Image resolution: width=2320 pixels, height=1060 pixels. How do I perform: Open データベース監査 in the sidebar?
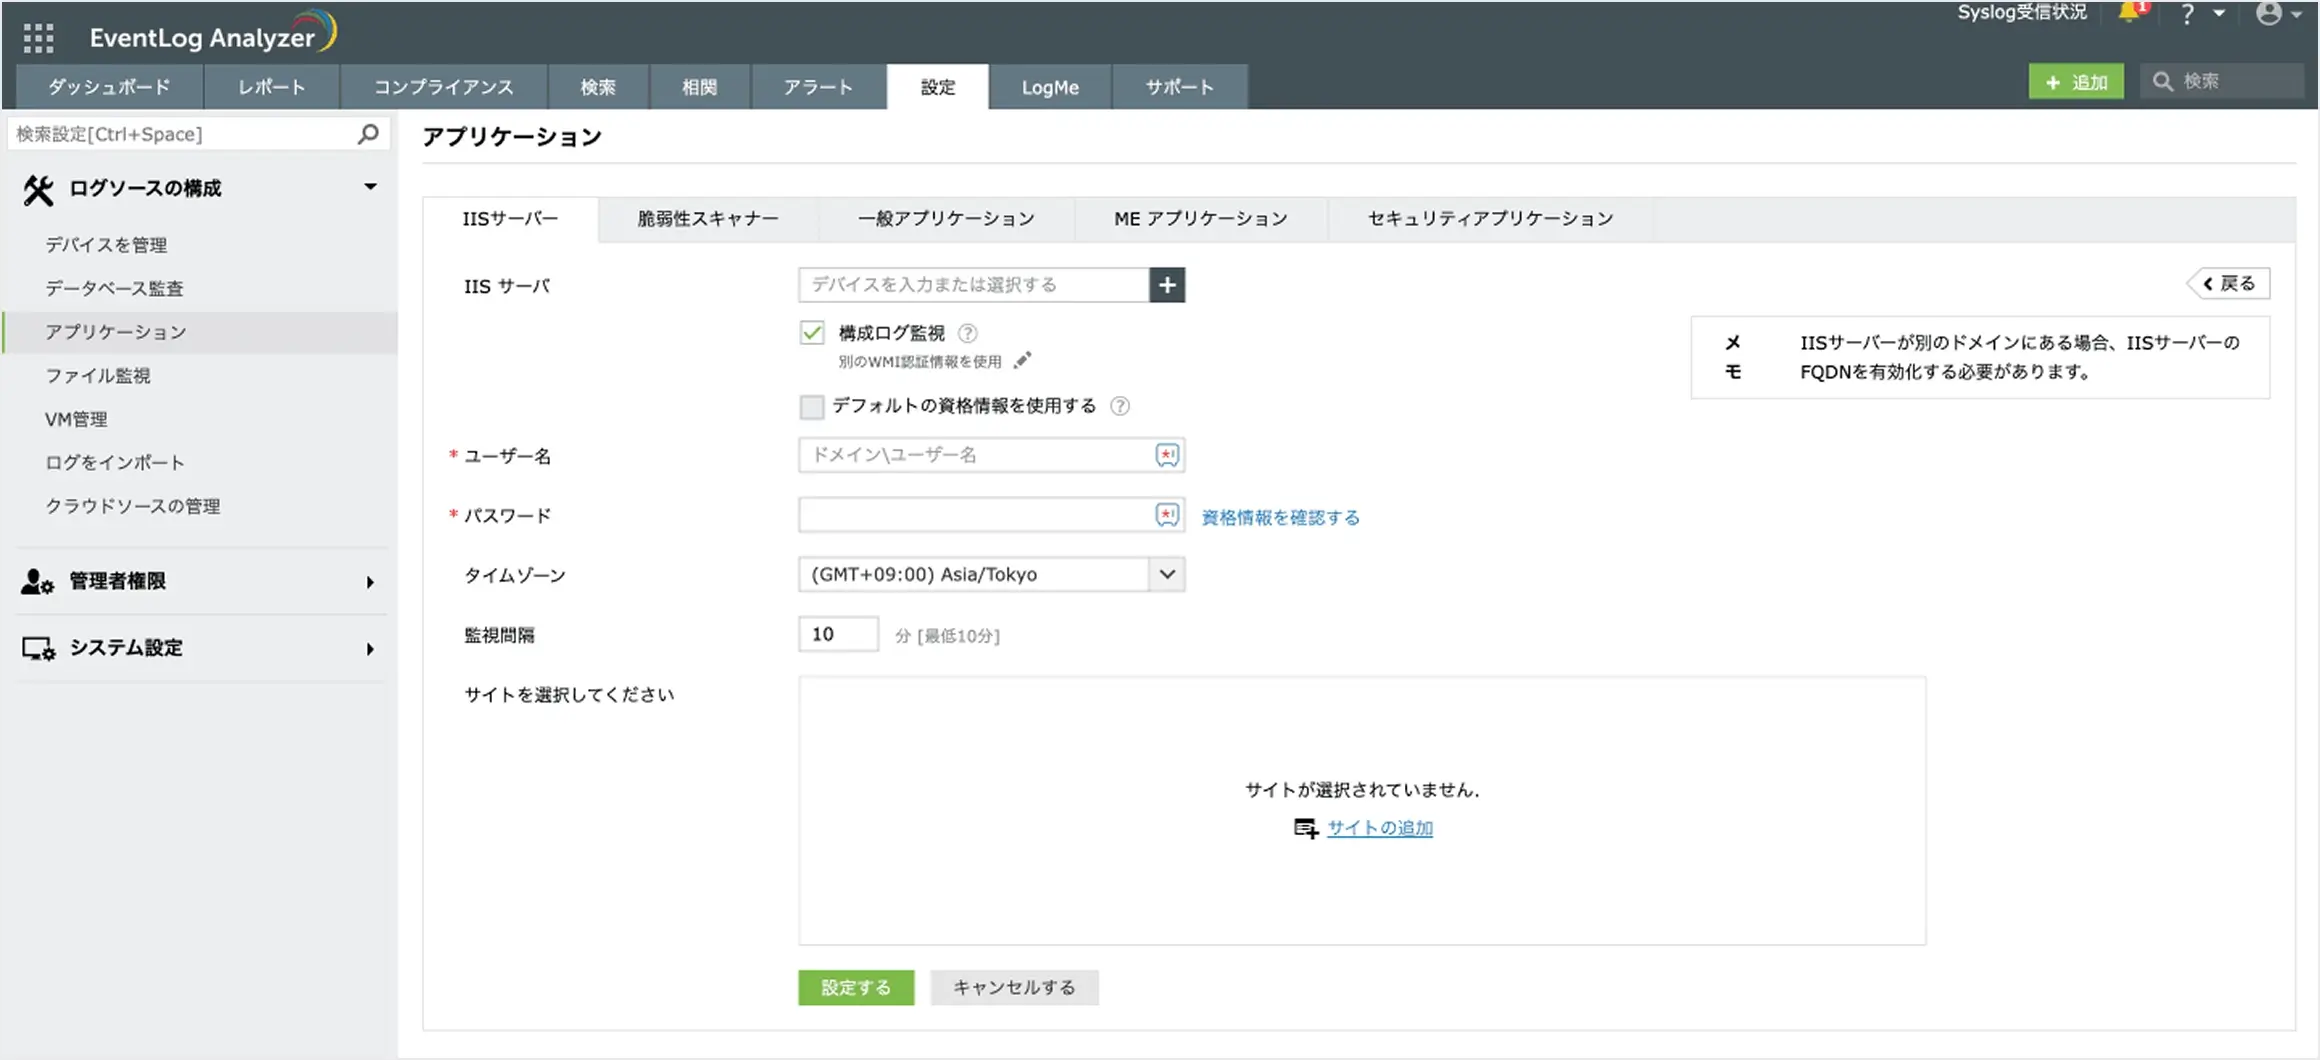pyautogui.click(x=114, y=288)
